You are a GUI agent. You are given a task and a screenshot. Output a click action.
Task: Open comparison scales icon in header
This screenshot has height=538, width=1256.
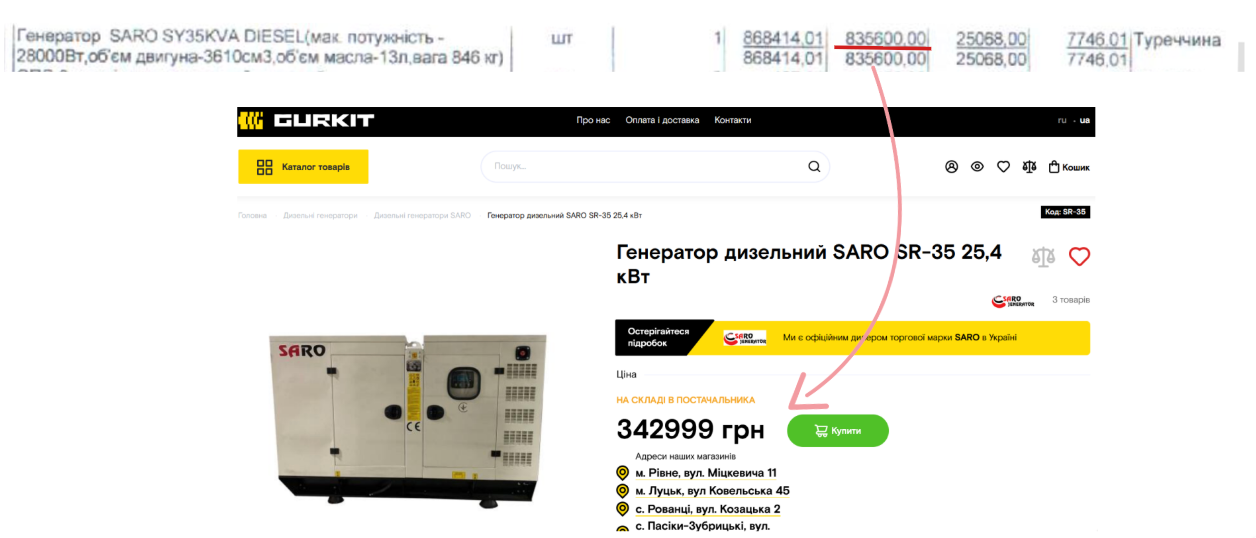pos(1029,167)
